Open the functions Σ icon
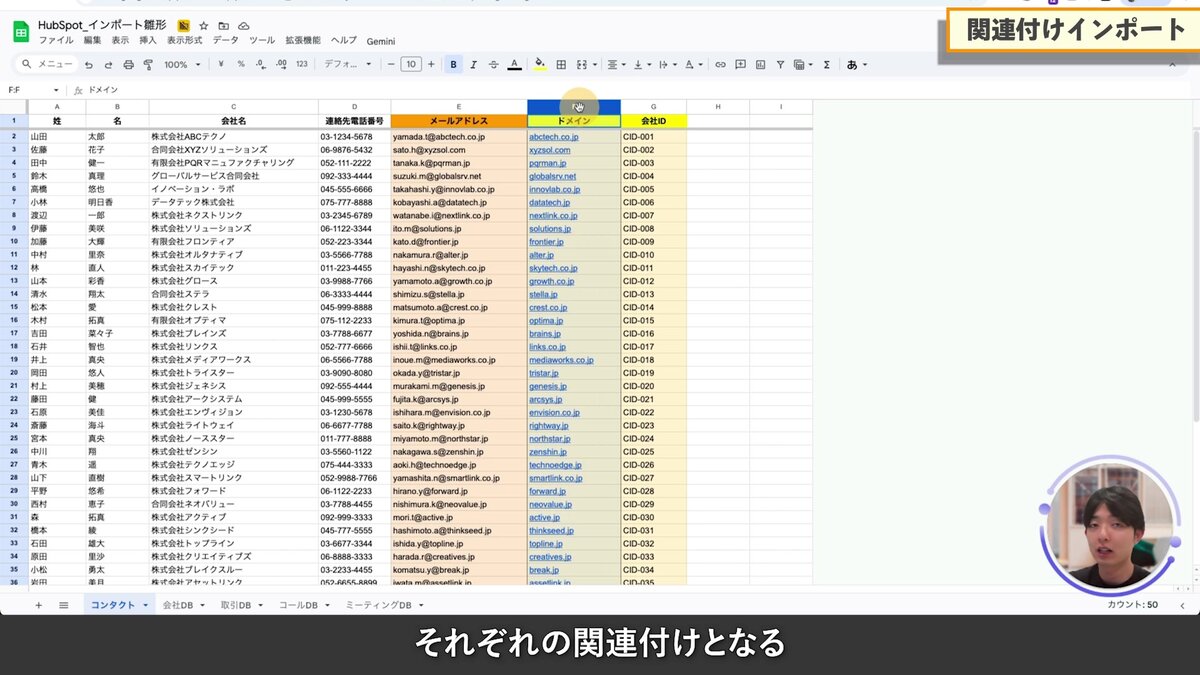 pos(827,64)
